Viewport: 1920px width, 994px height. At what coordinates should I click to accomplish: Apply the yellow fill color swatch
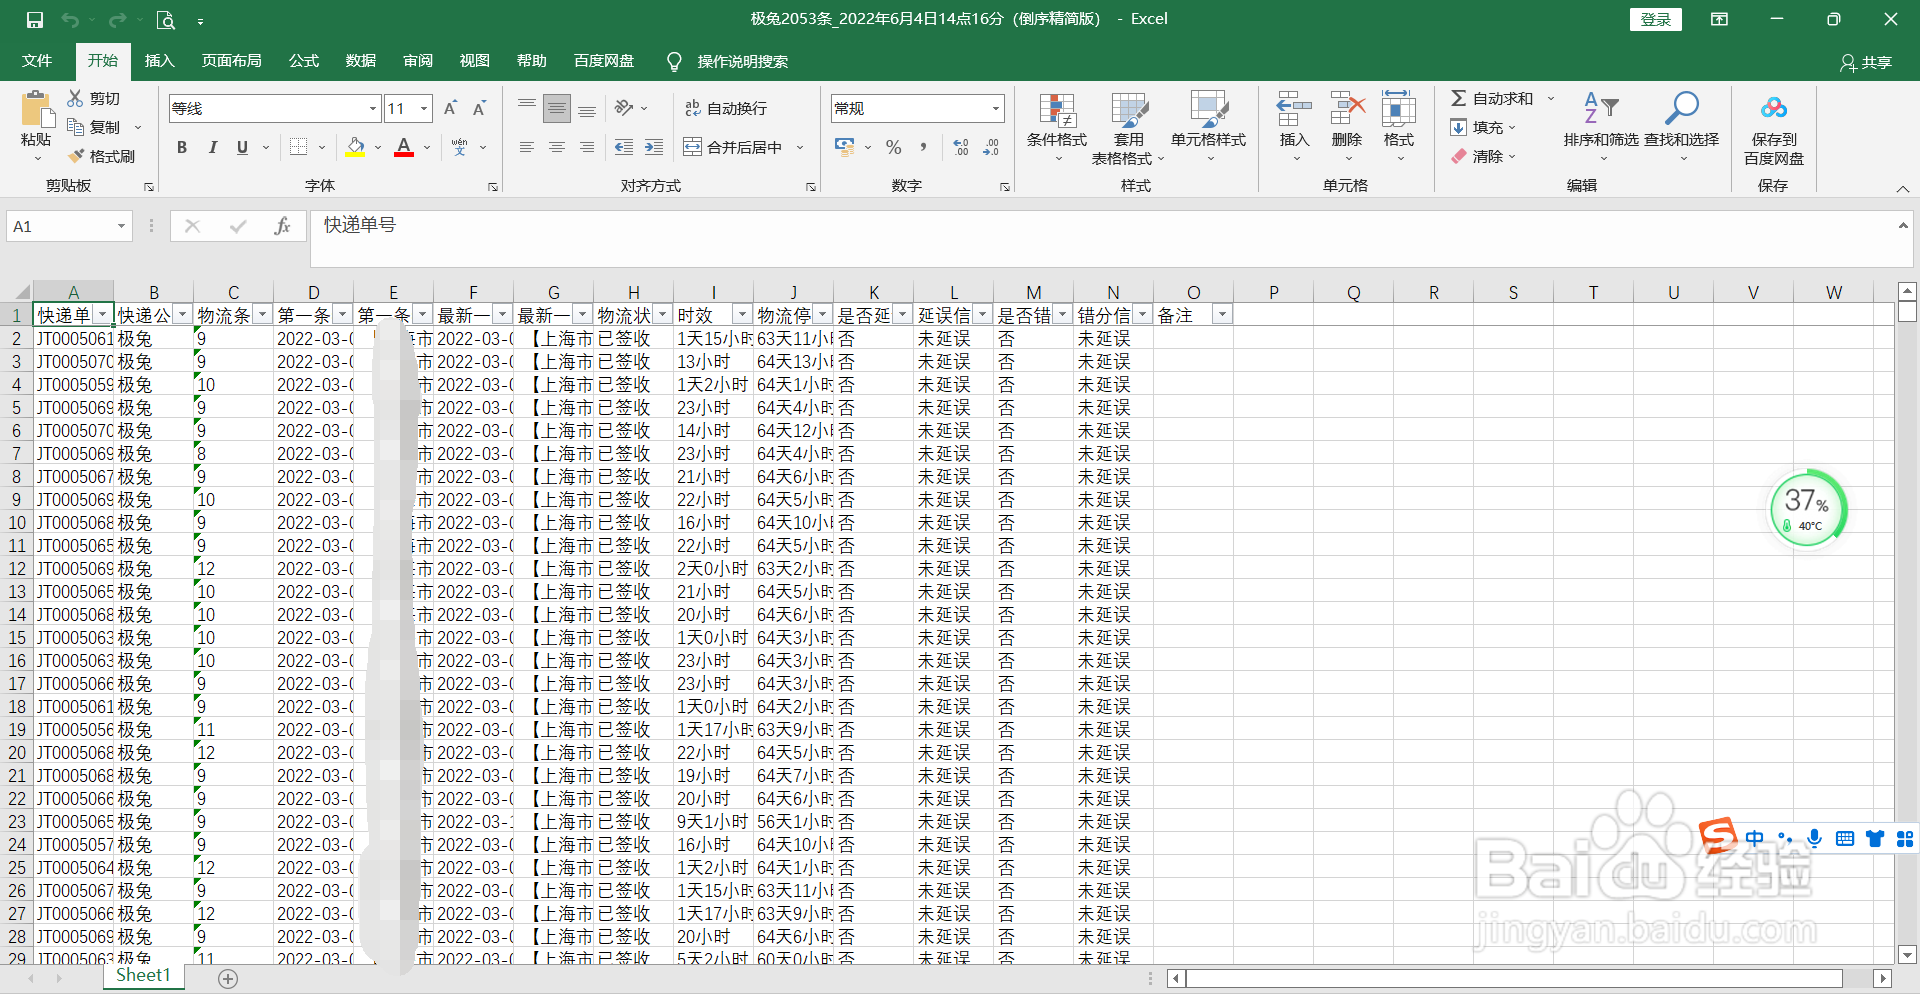tap(355, 147)
